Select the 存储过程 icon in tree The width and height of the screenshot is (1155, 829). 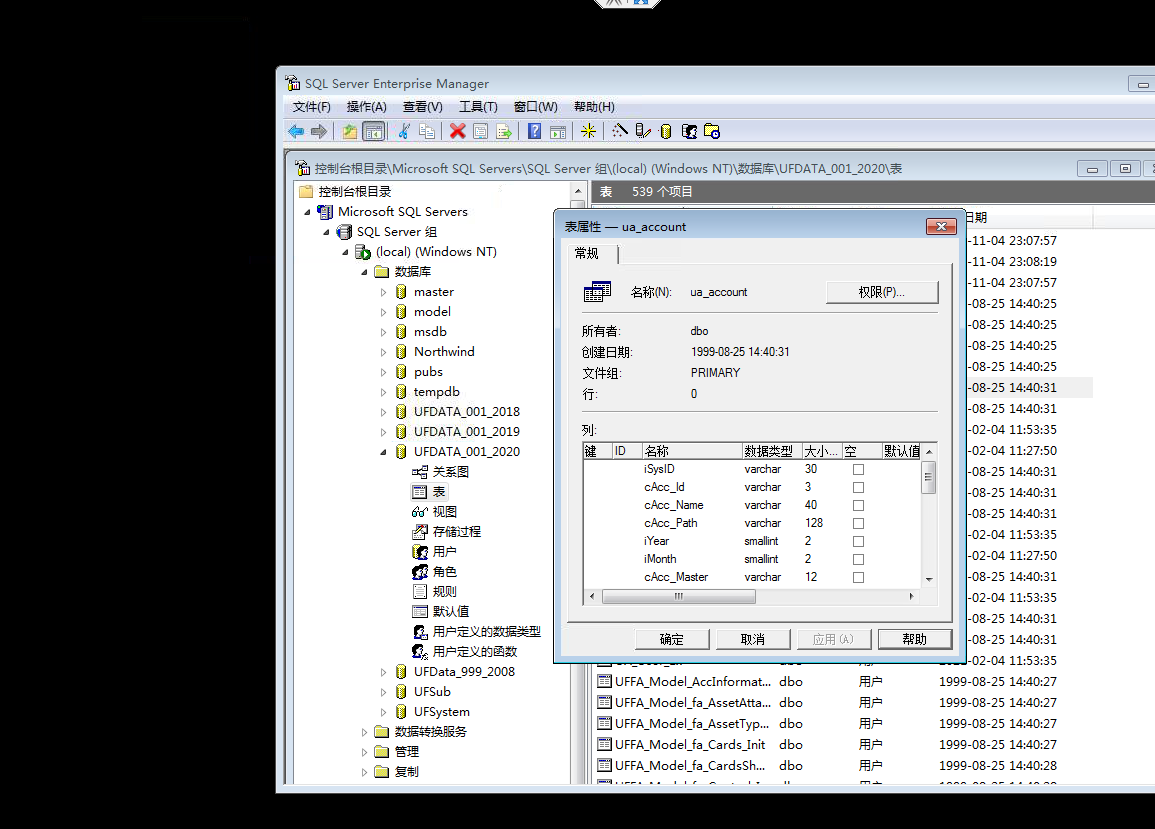tap(420, 531)
